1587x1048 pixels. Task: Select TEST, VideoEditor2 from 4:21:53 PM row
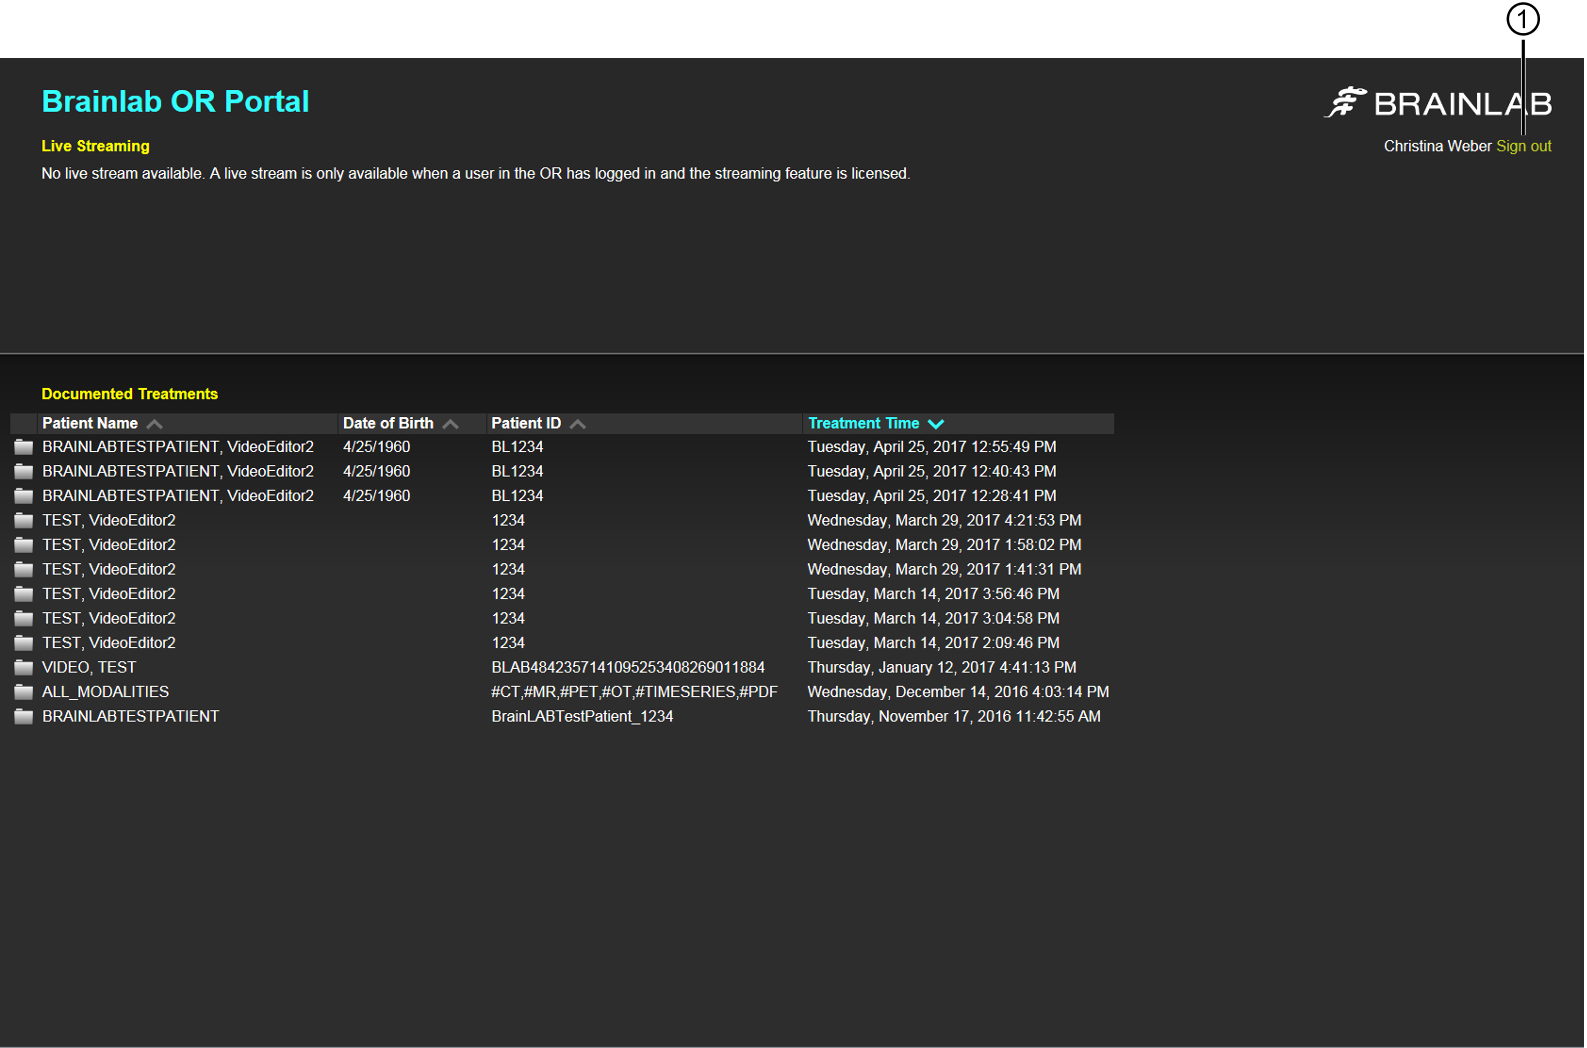109,520
